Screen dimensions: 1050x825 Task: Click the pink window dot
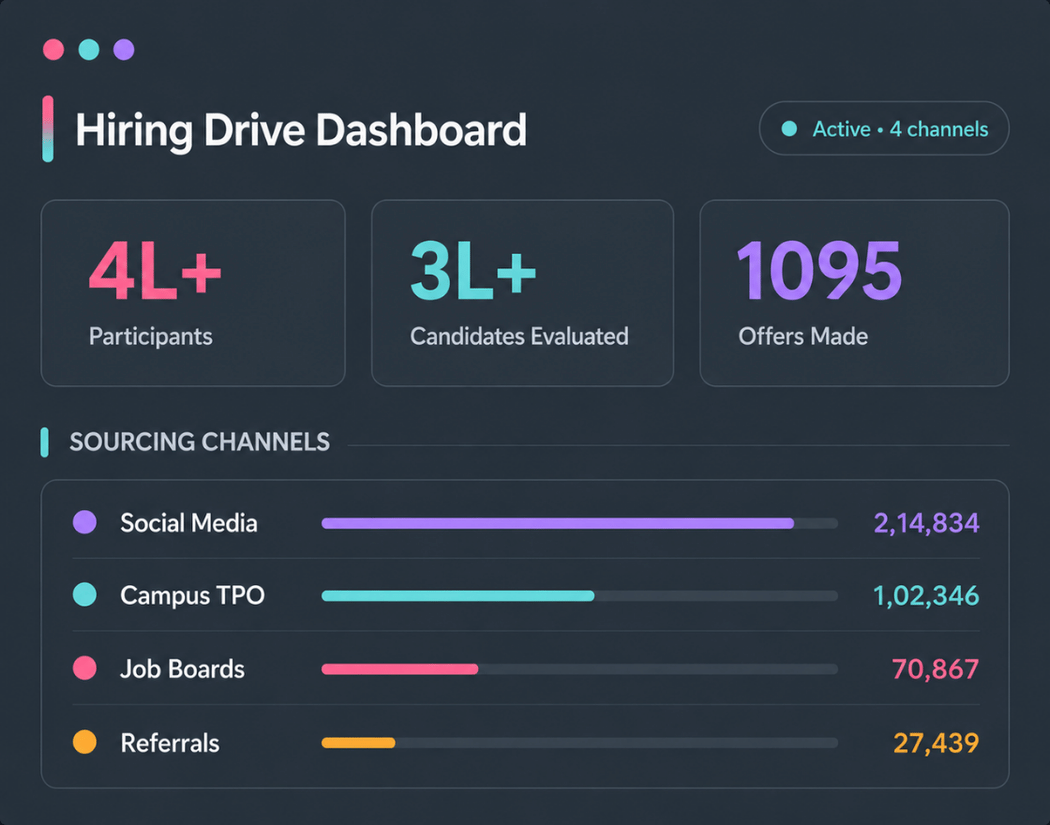pyautogui.click(x=54, y=50)
